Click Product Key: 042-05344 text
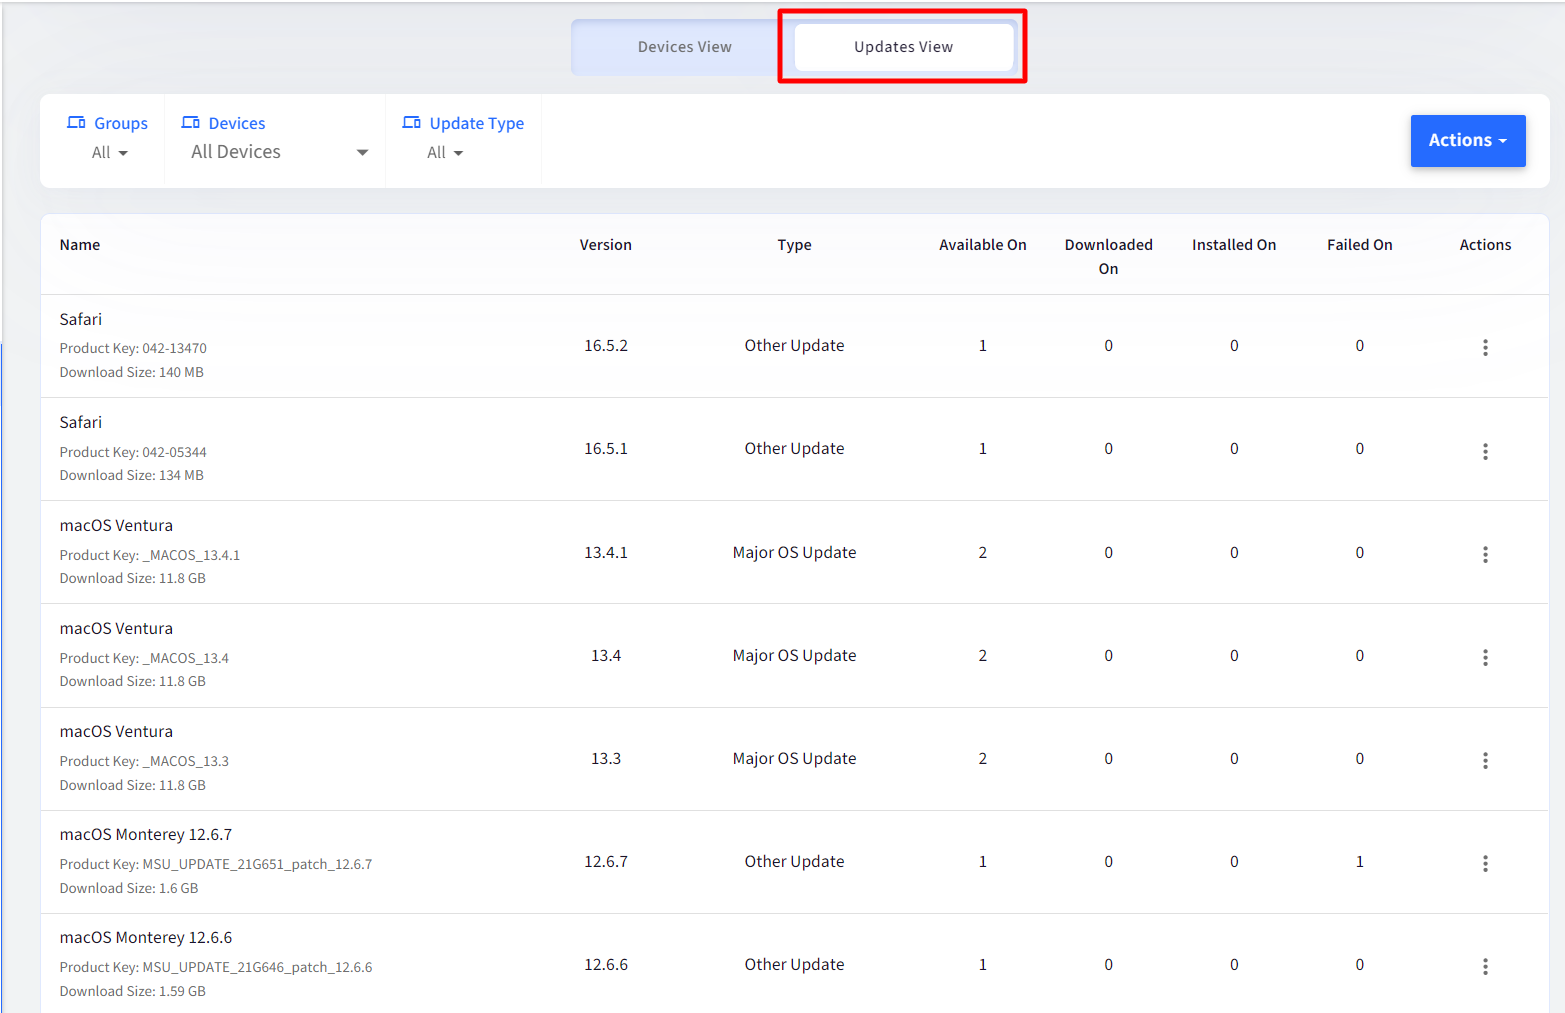 pyautogui.click(x=133, y=453)
